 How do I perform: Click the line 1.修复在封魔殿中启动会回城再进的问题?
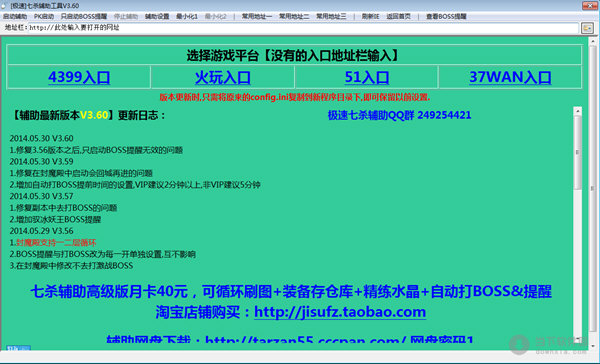coord(81,173)
